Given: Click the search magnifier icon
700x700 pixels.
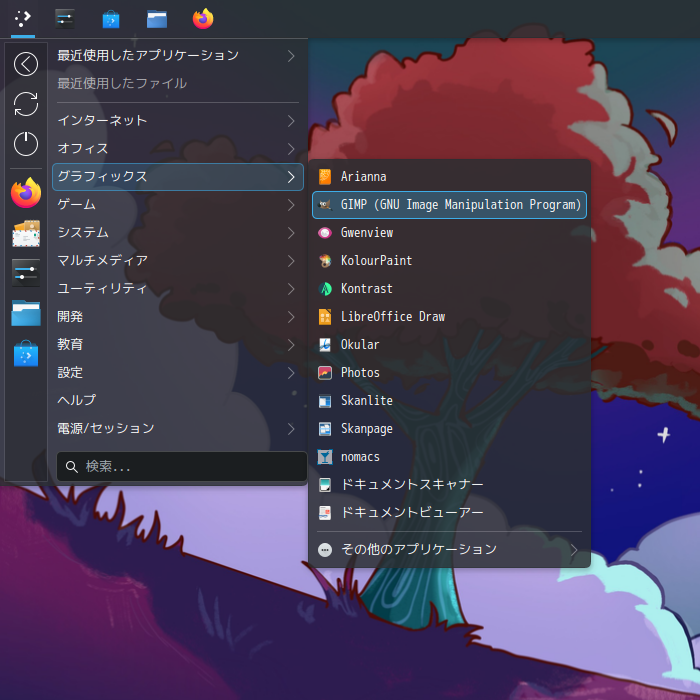Looking at the screenshot, I should point(71,467).
